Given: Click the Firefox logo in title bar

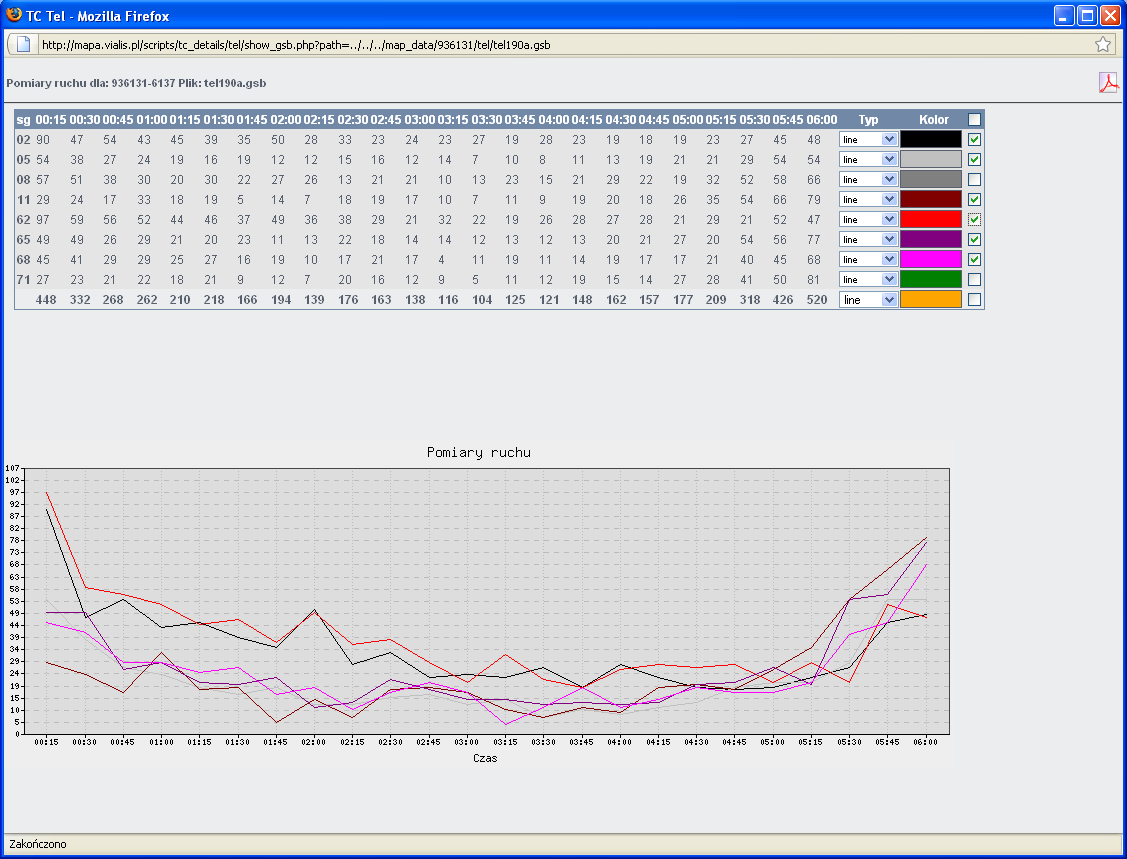Looking at the screenshot, I should [x=14, y=14].
